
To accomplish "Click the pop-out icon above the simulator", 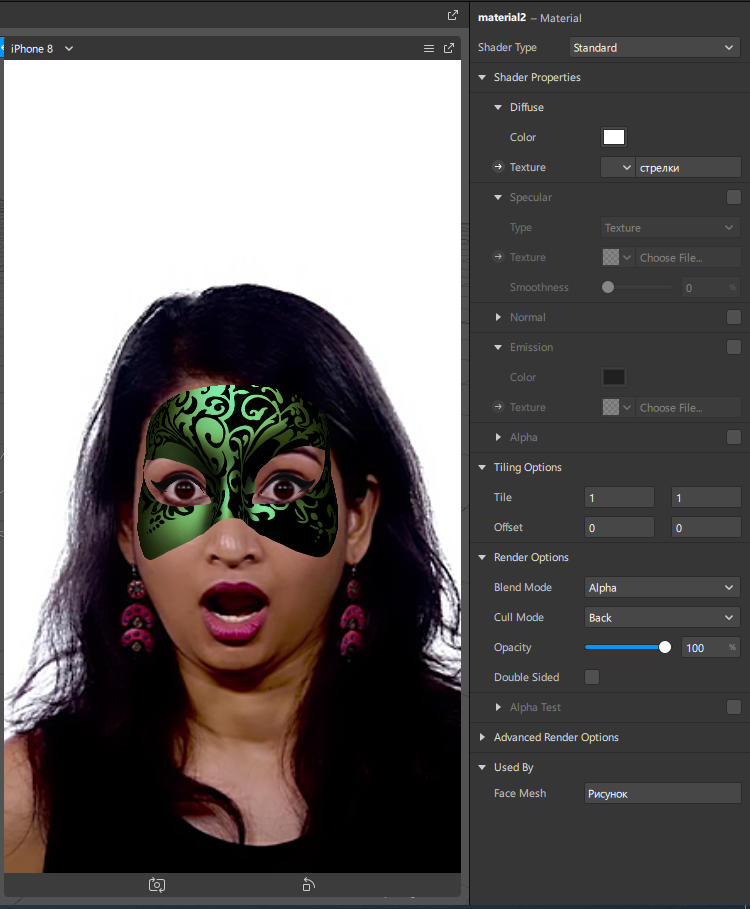I will [452, 15].
